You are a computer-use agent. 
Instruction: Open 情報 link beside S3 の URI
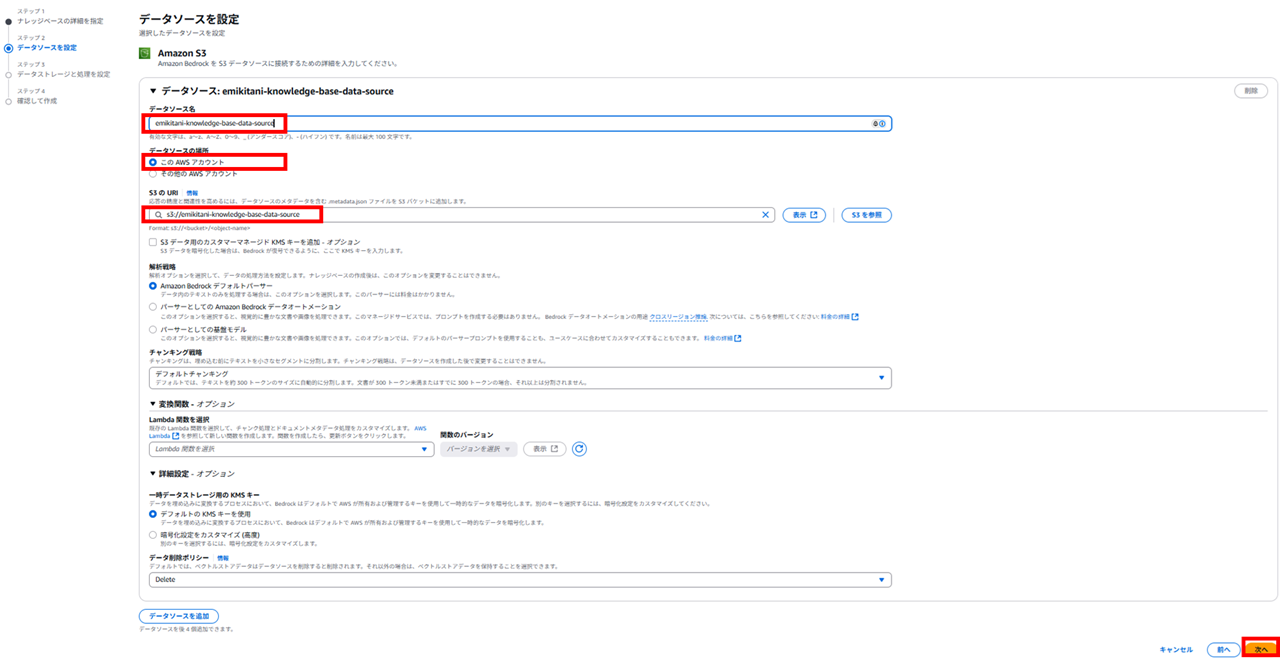point(192,193)
